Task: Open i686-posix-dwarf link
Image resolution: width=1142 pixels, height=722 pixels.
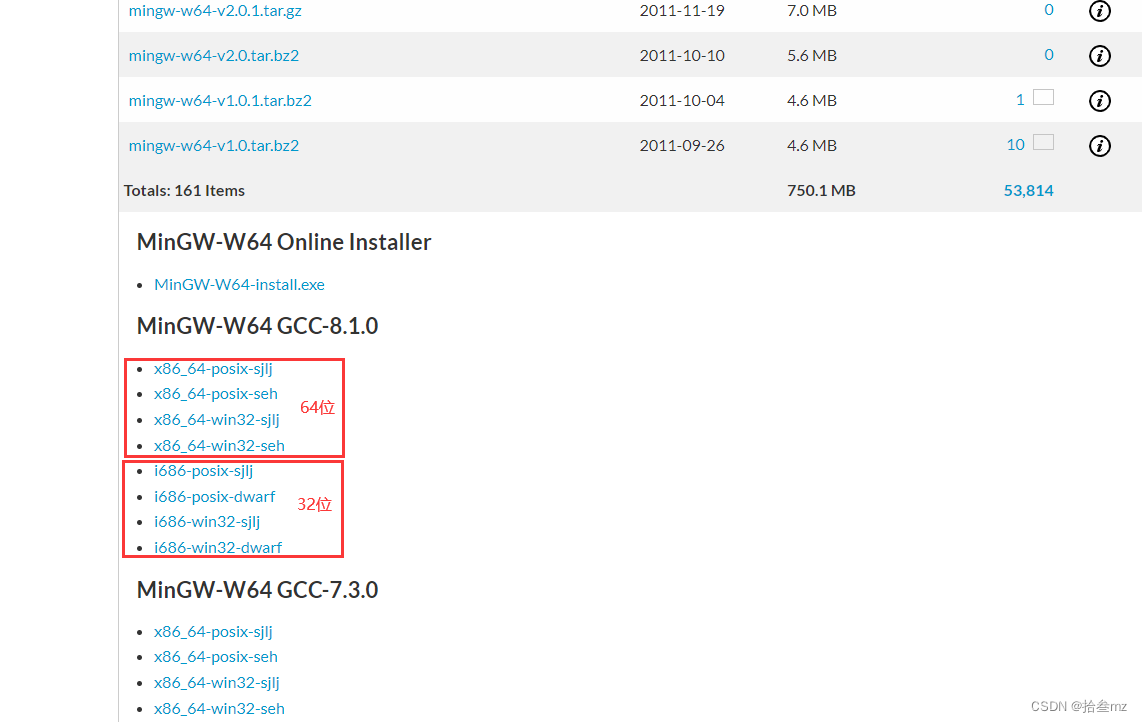Action: [214, 497]
